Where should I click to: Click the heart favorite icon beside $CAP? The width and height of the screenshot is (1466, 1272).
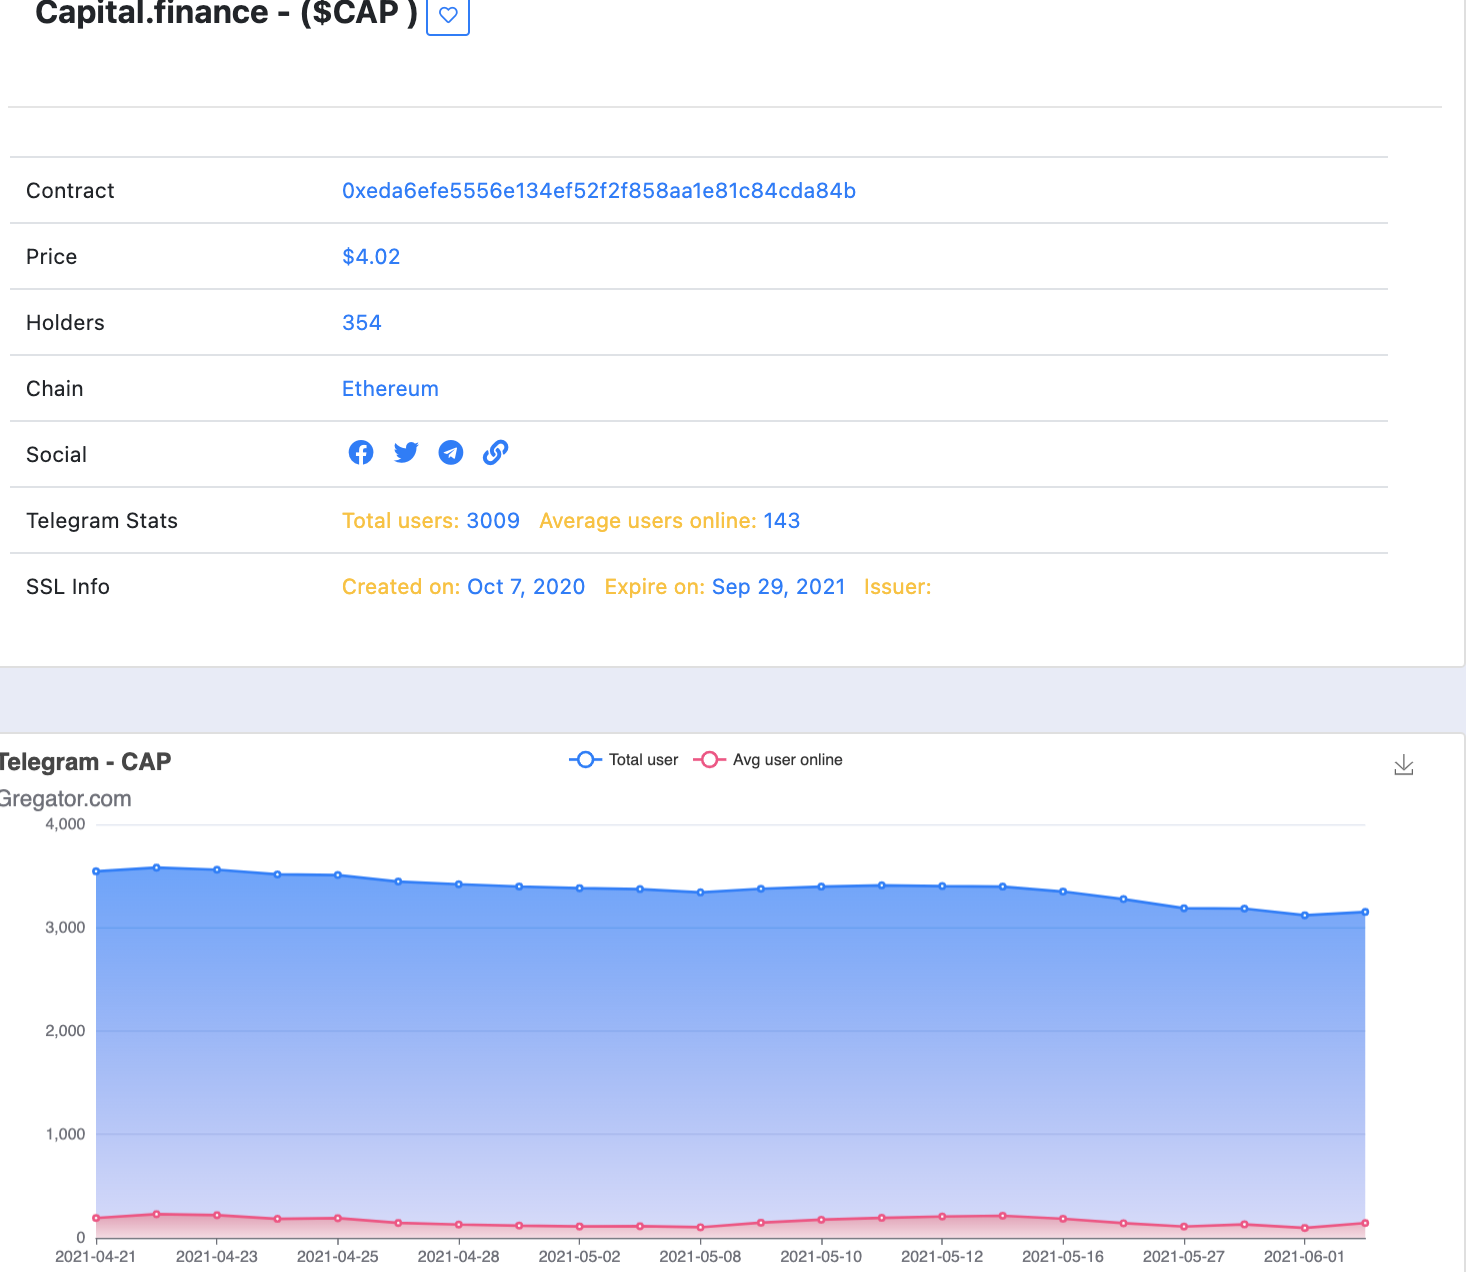click(x=448, y=15)
